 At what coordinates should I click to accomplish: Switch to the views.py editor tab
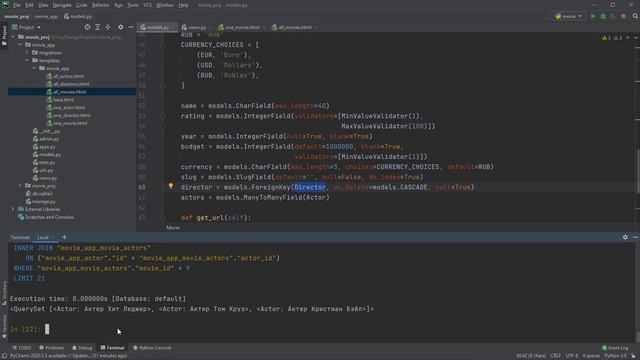[196, 27]
